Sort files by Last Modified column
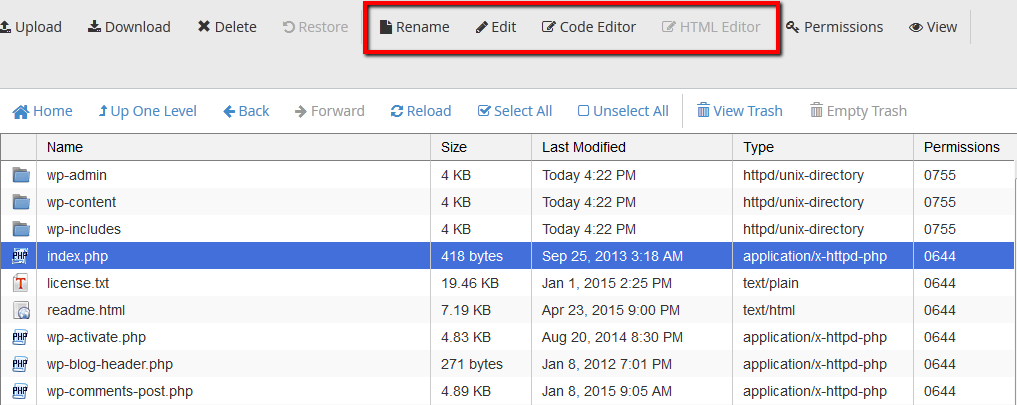The width and height of the screenshot is (1017, 405). 583,147
